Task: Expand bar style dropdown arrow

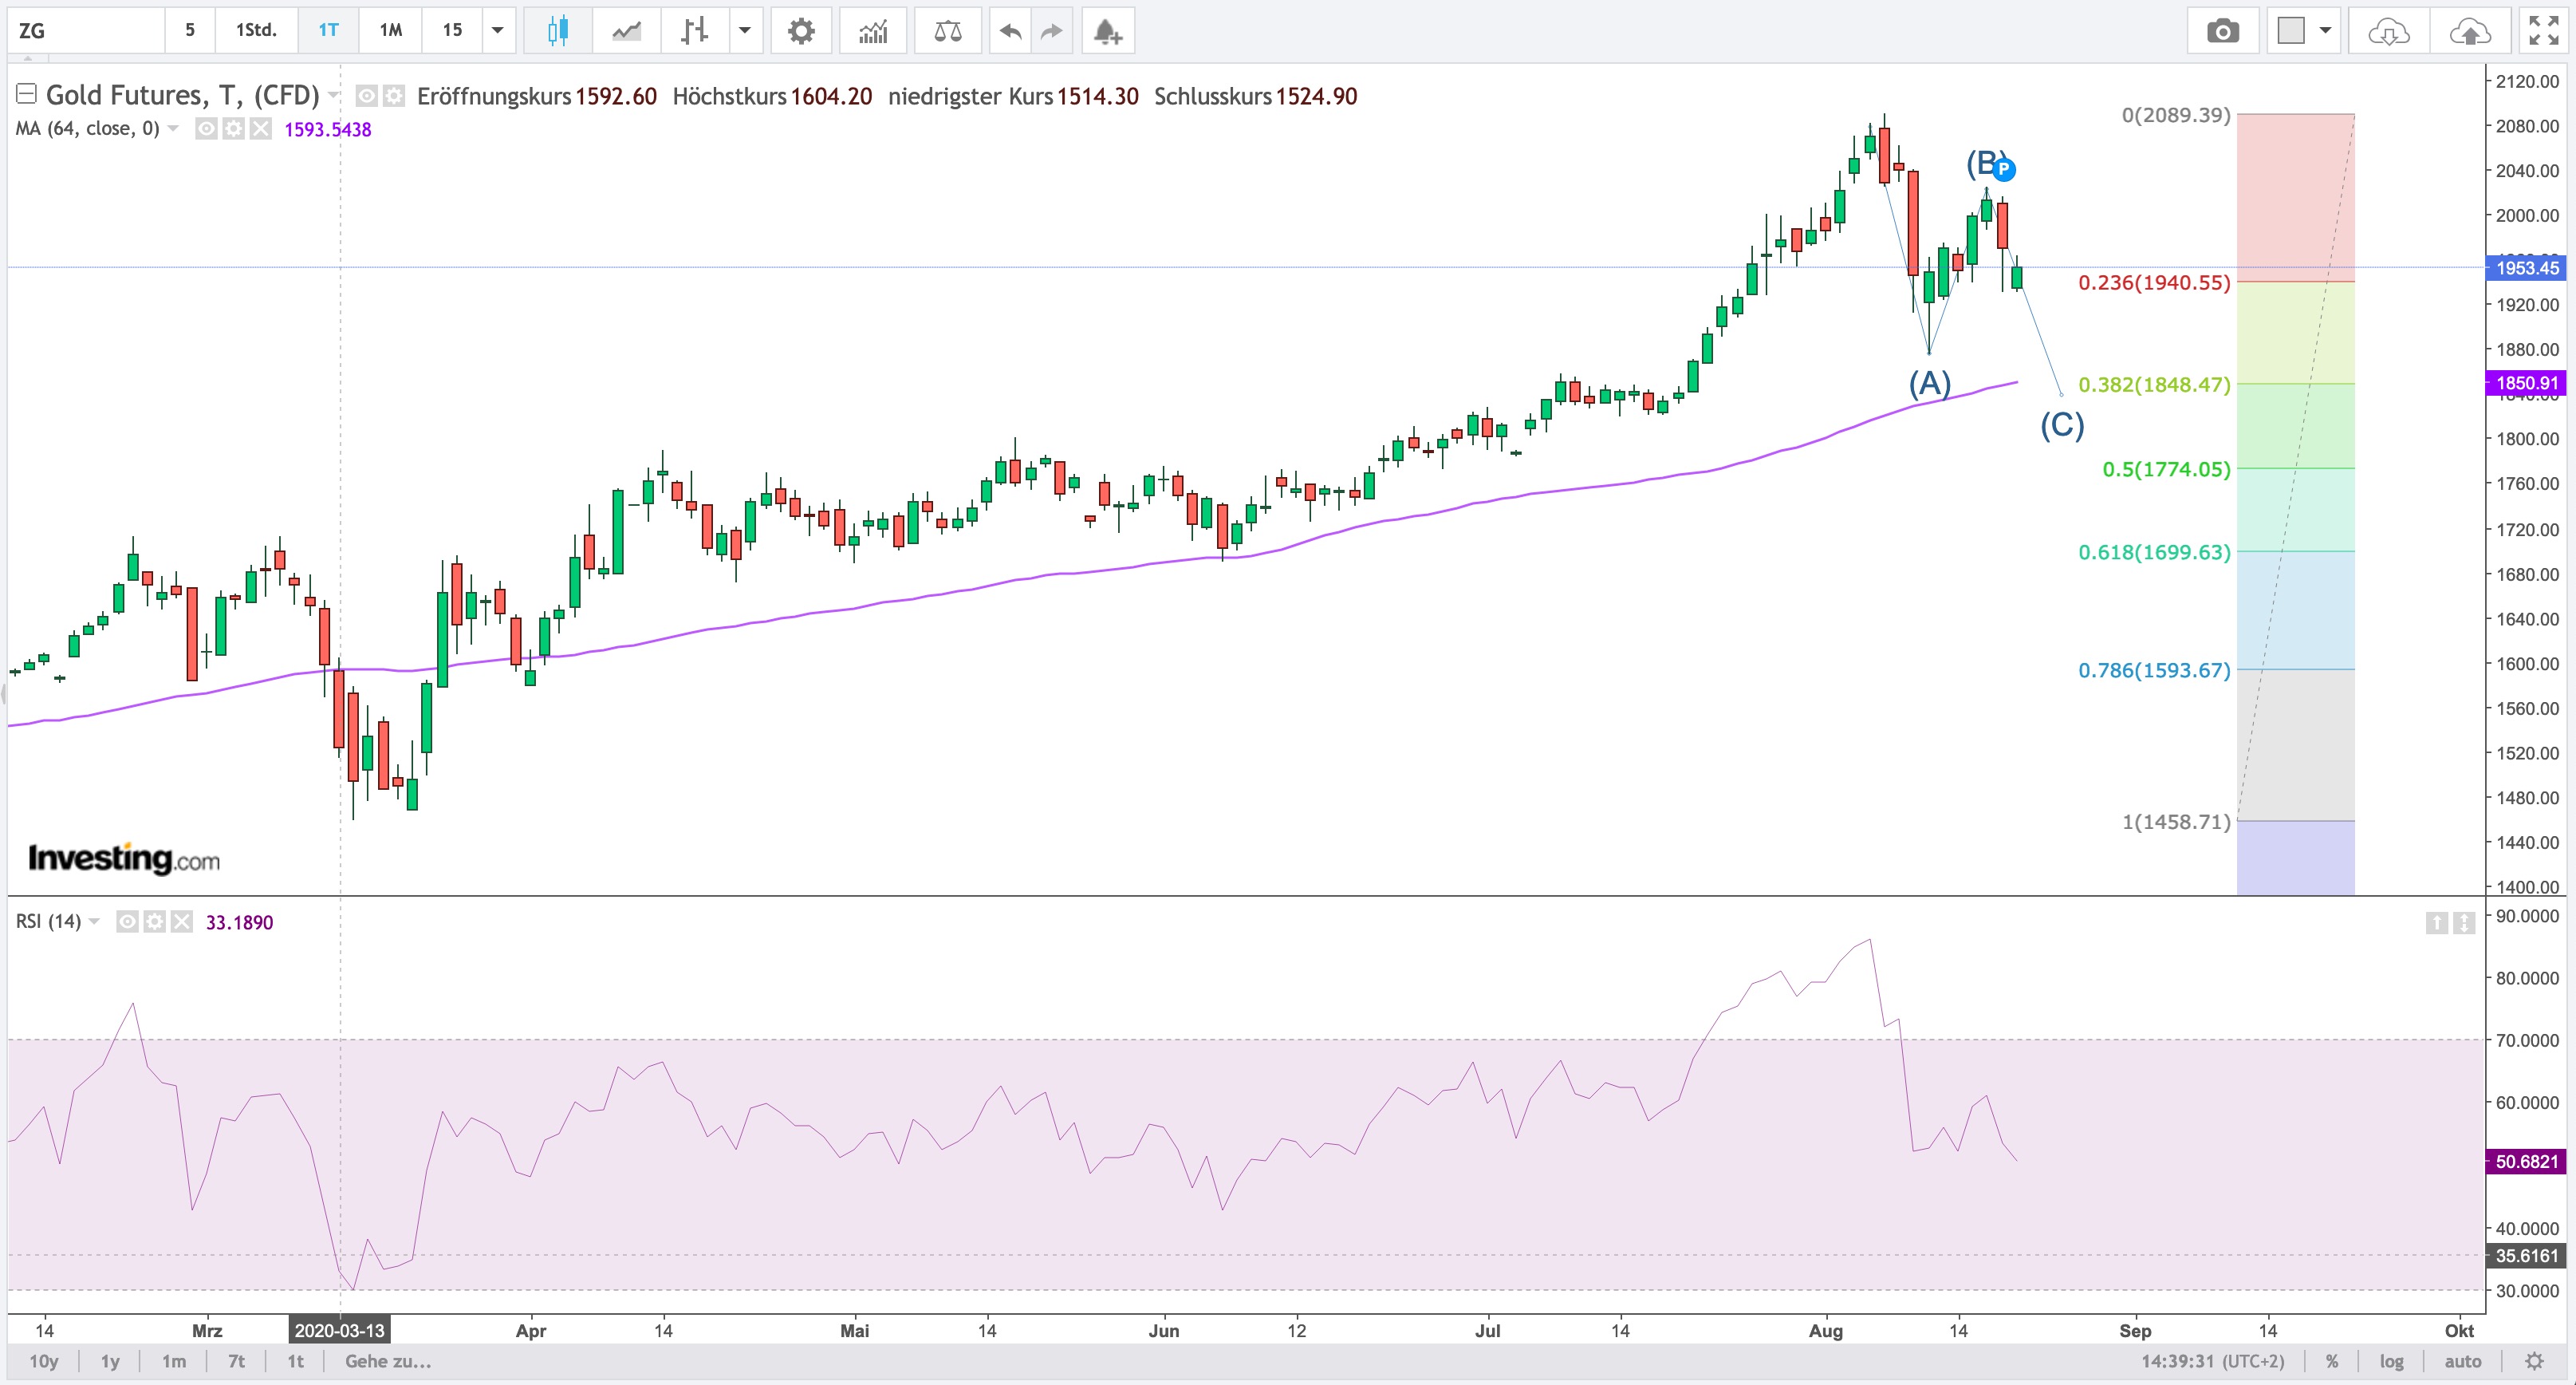Action: point(744,30)
